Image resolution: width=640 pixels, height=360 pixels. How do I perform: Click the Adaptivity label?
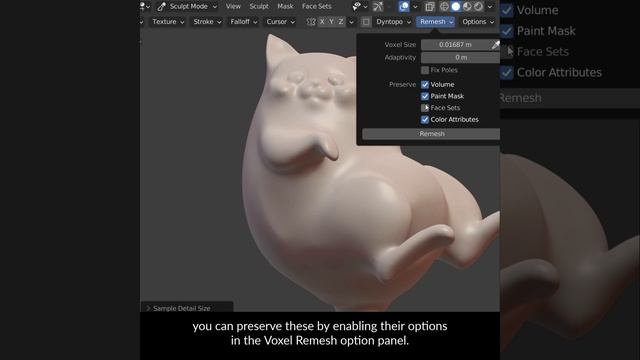(400, 58)
